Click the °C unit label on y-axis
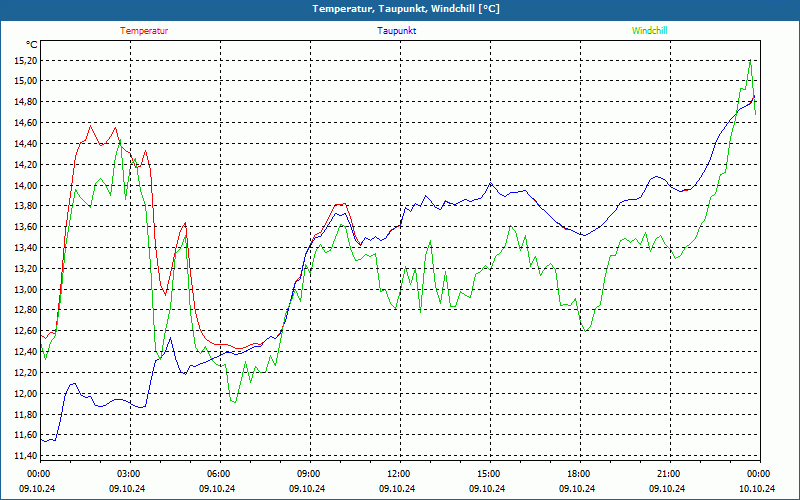The image size is (800, 500). pyautogui.click(x=32, y=45)
